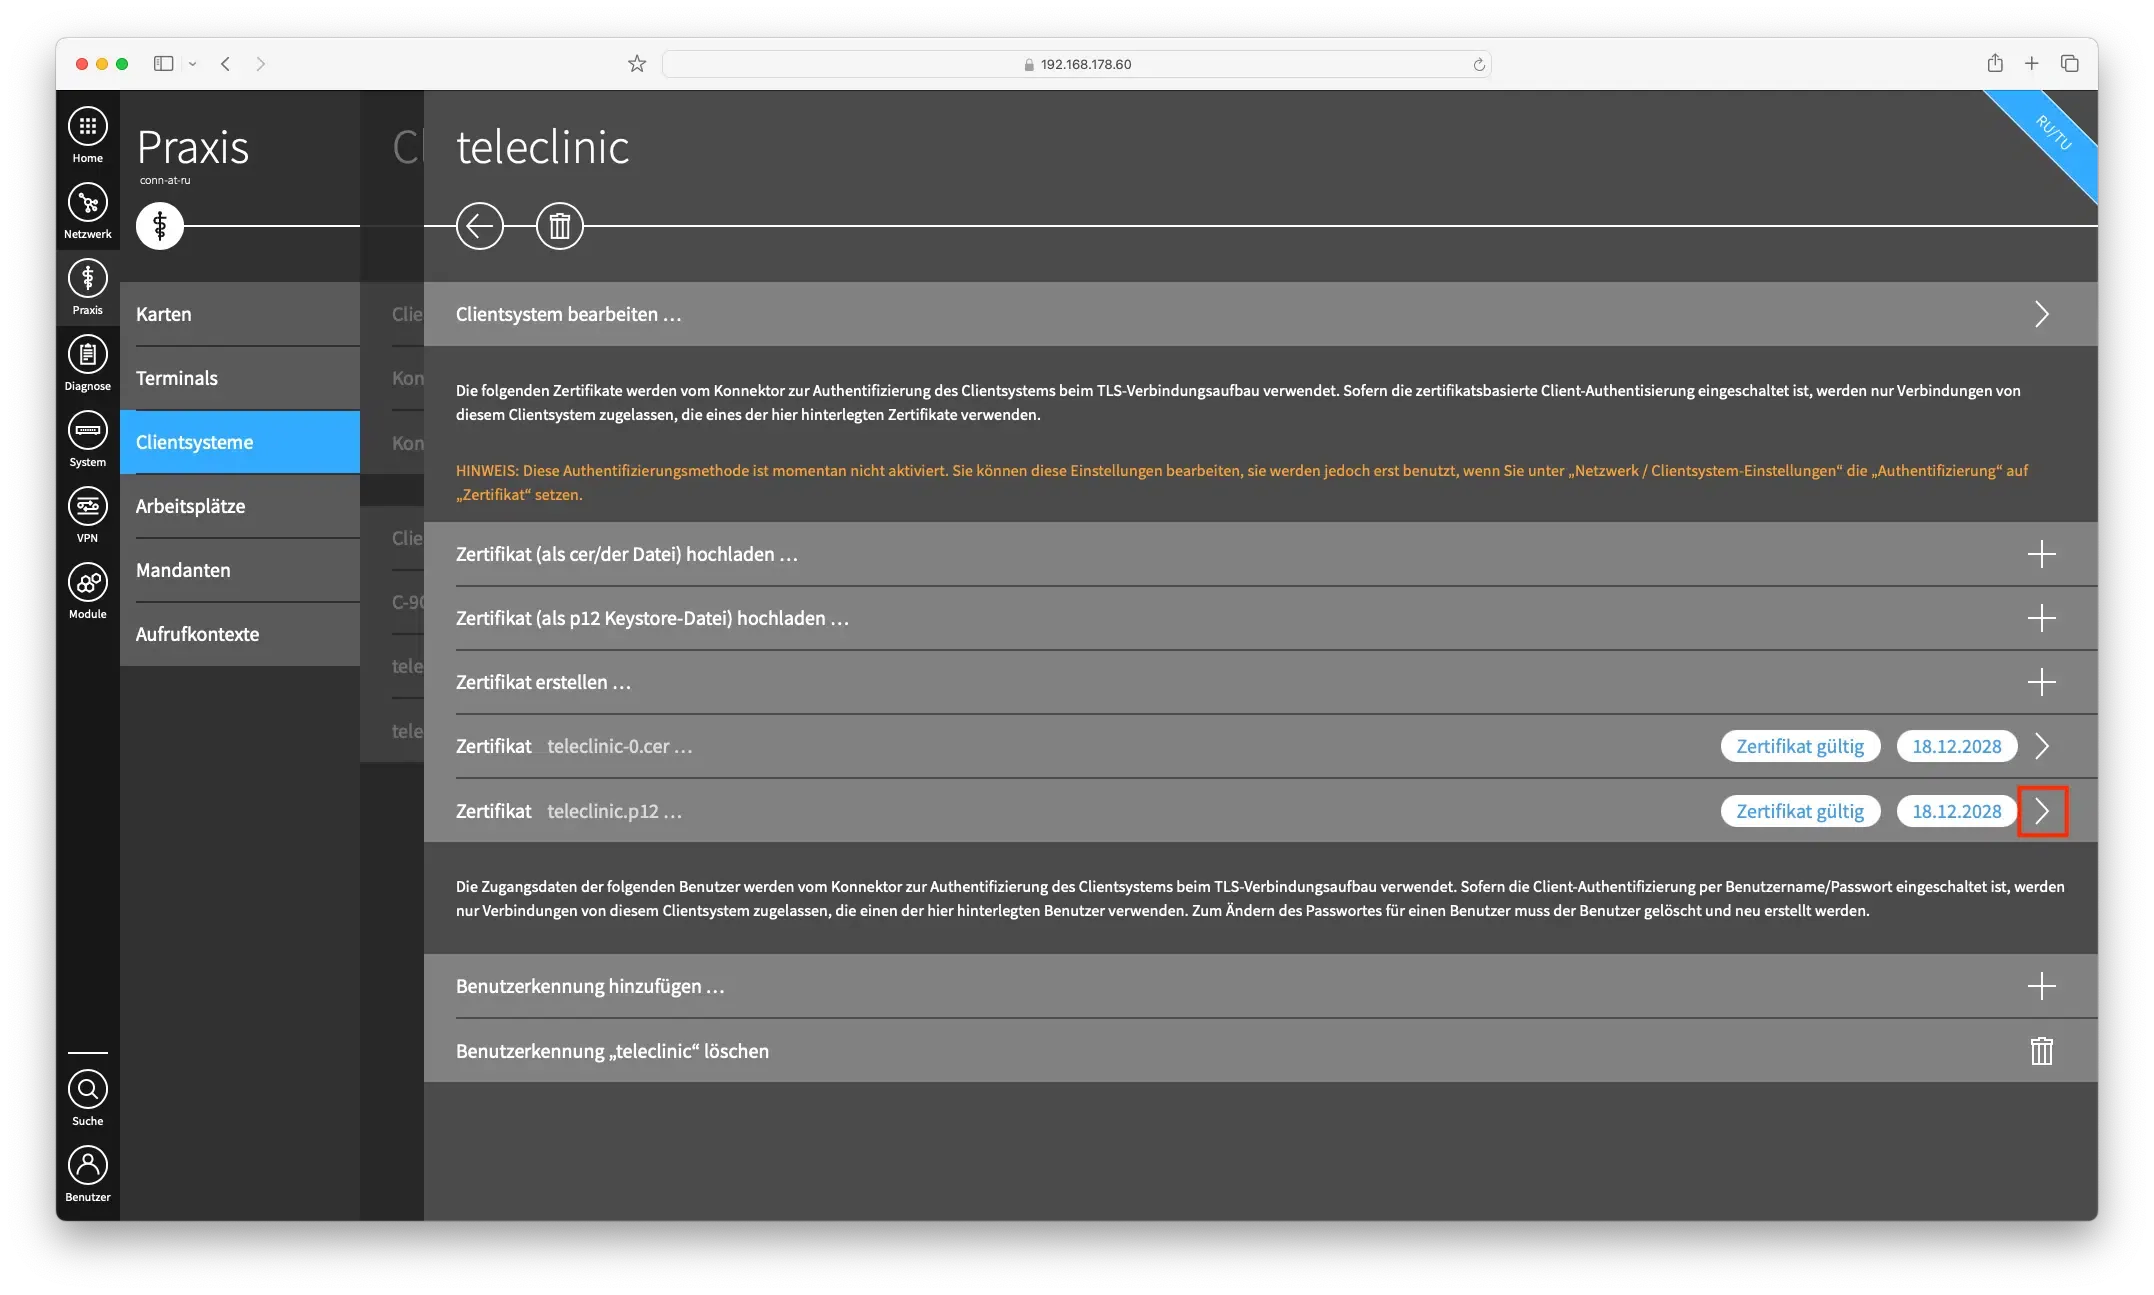Open Karten menu item
This screenshot has width=2154, height=1295.
click(240, 314)
